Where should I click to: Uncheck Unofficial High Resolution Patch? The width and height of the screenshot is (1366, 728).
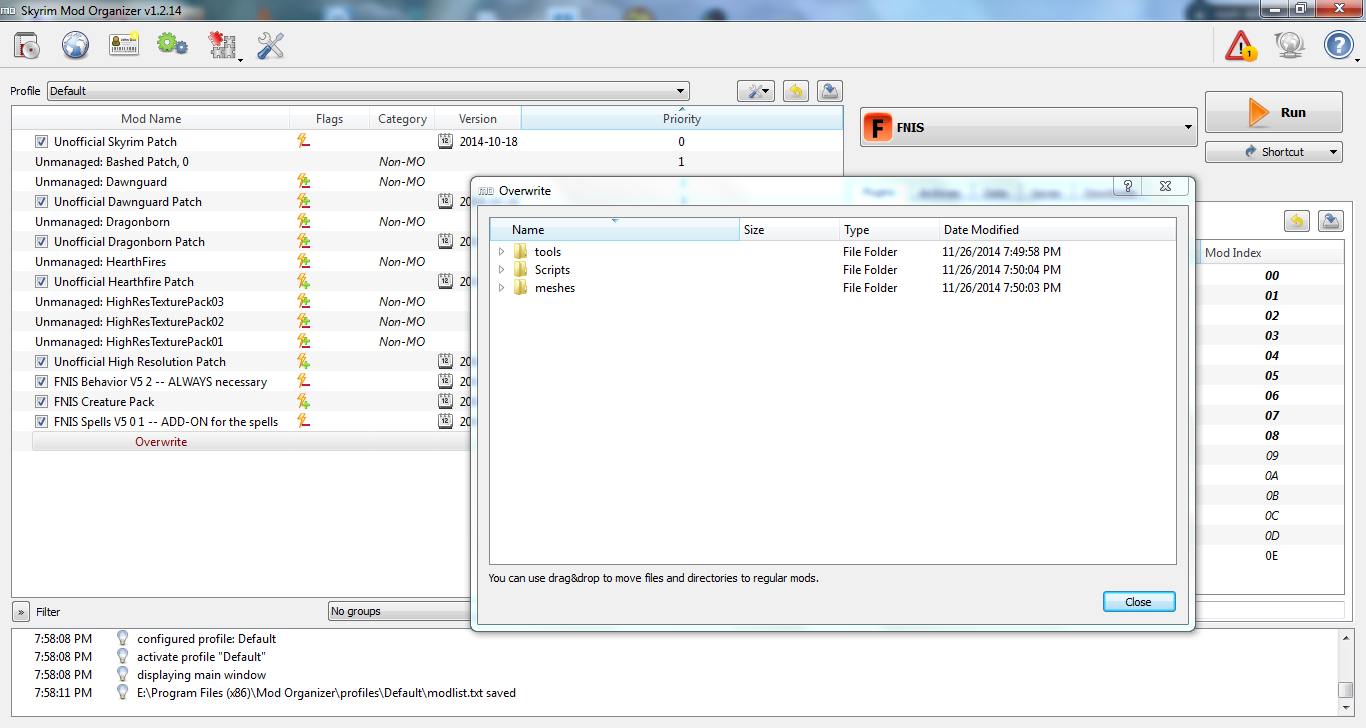(41, 362)
